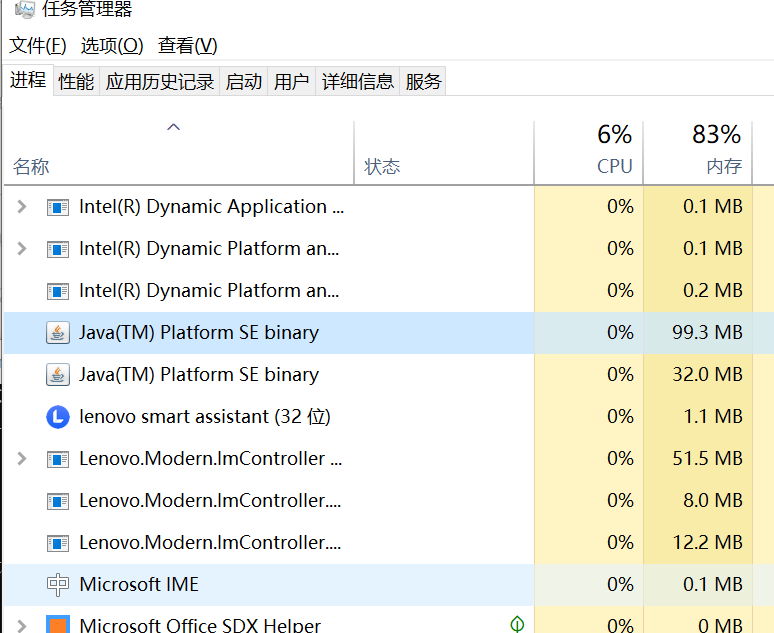
Task: Expand Microsoft Office SDX Helper process
Action: [x=22, y=626]
